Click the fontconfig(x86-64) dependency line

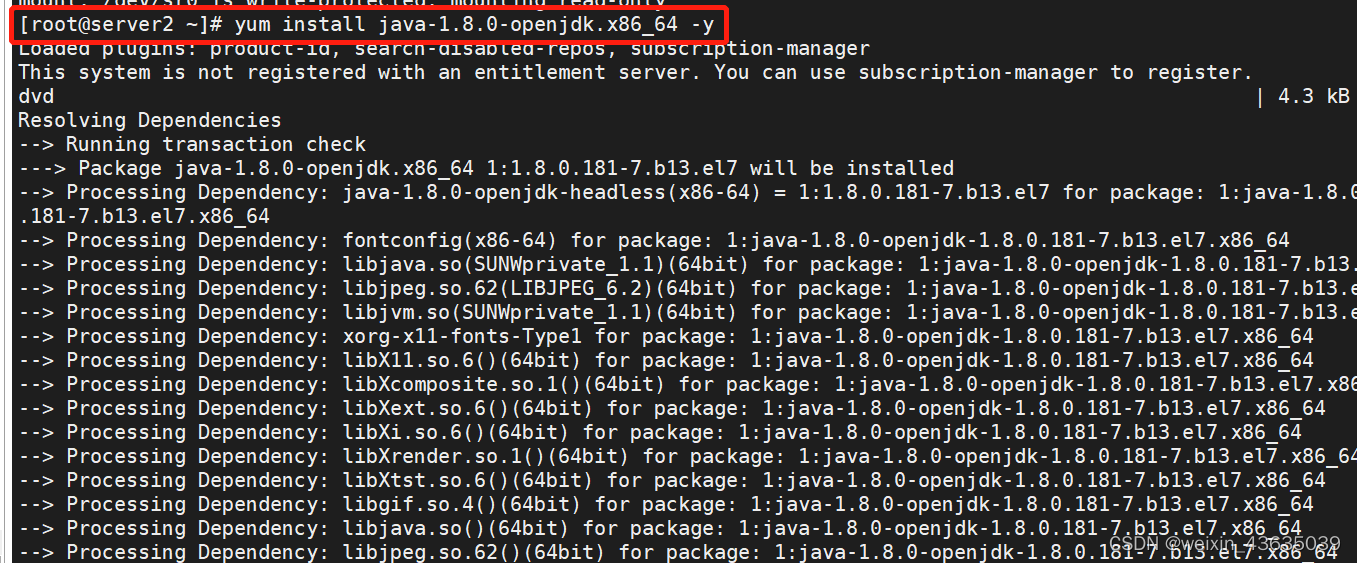[x=654, y=241]
